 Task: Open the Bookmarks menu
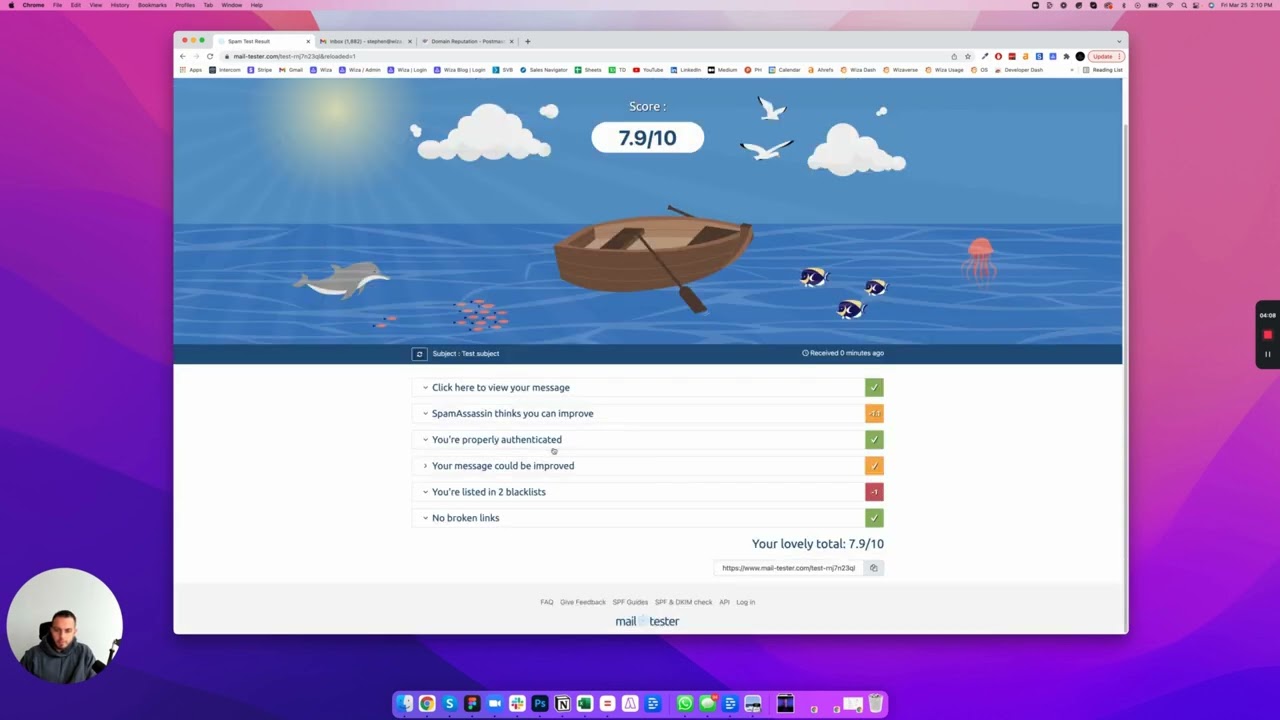[x=152, y=5]
